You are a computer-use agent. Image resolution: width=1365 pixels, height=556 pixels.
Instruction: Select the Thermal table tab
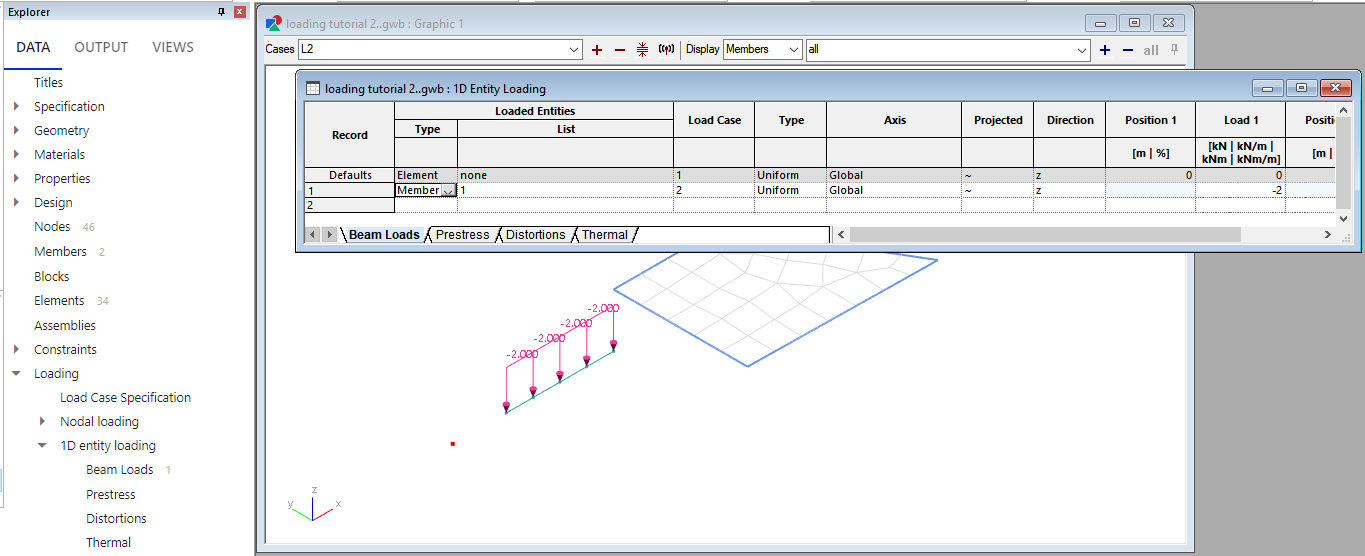click(605, 235)
